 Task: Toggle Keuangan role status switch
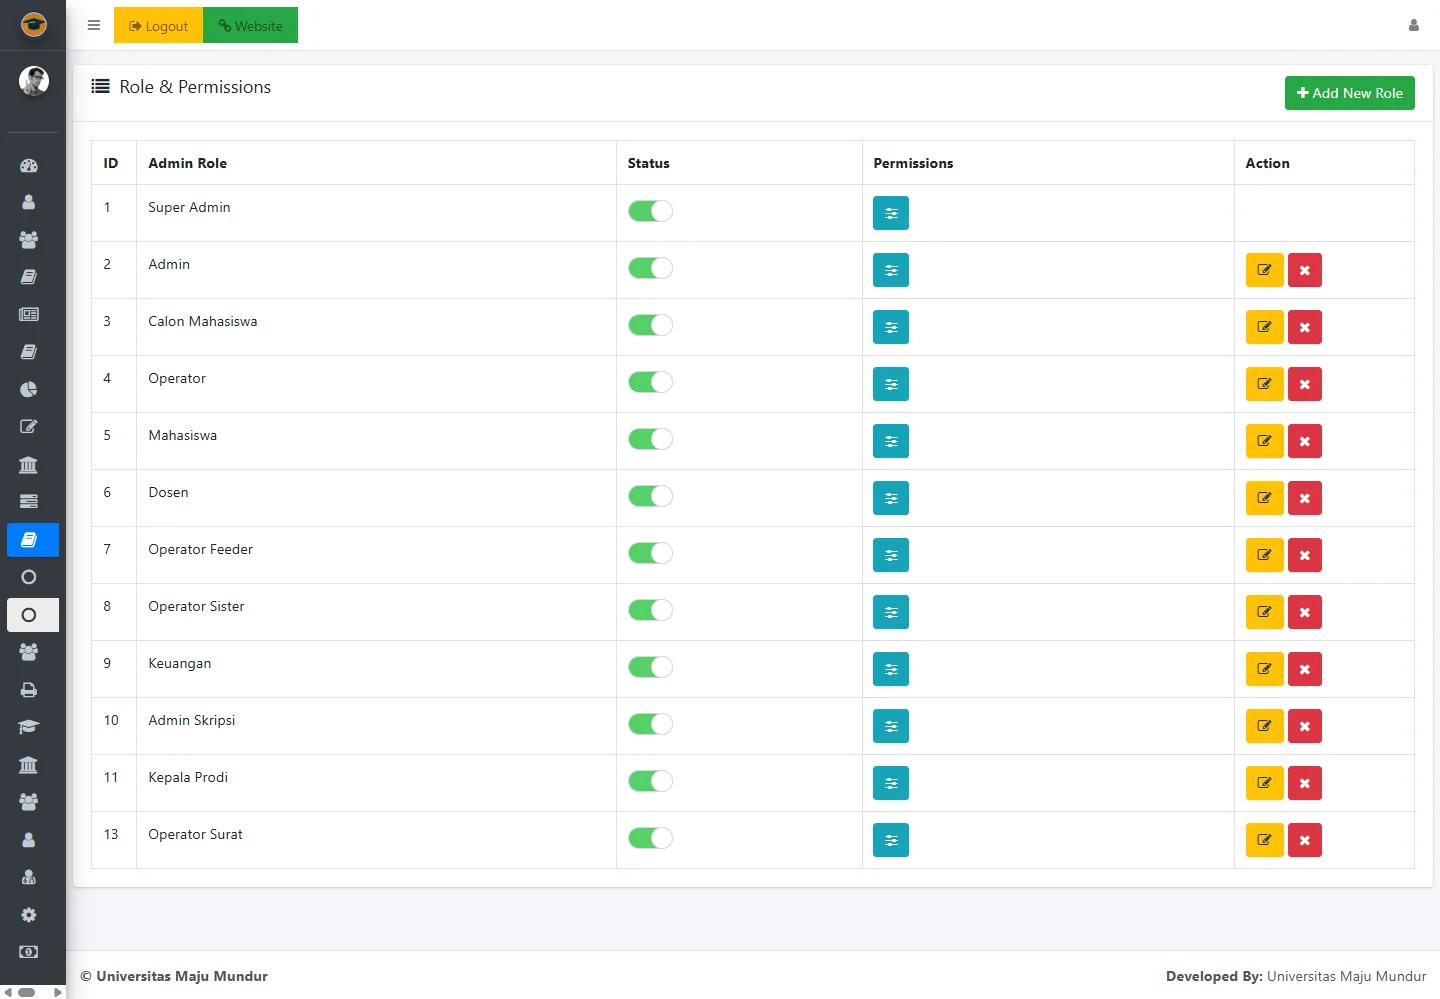(x=650, y=667)
